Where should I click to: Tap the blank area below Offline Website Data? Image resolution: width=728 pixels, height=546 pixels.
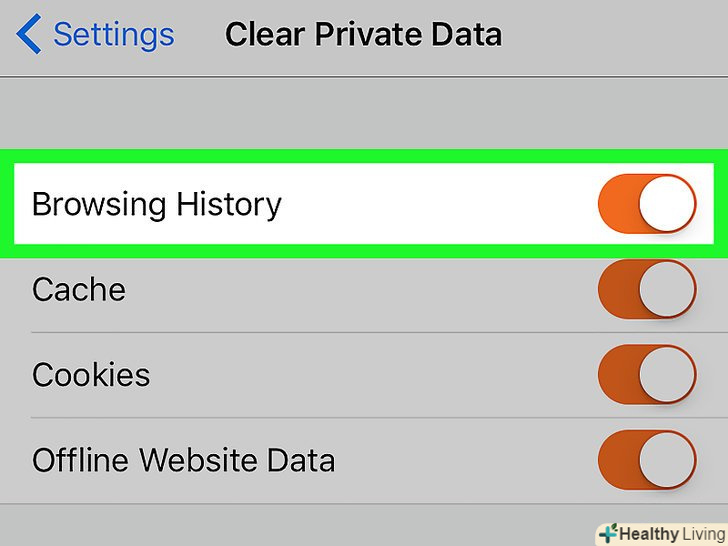300,525
